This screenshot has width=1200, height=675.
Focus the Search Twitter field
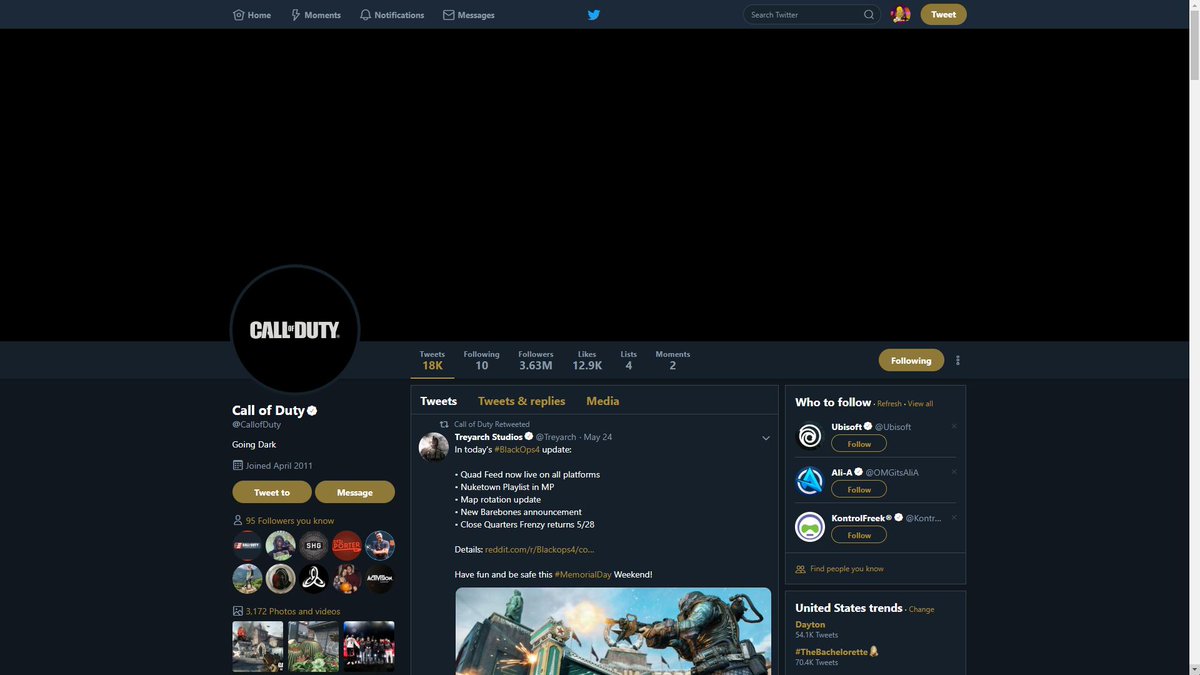813,15
